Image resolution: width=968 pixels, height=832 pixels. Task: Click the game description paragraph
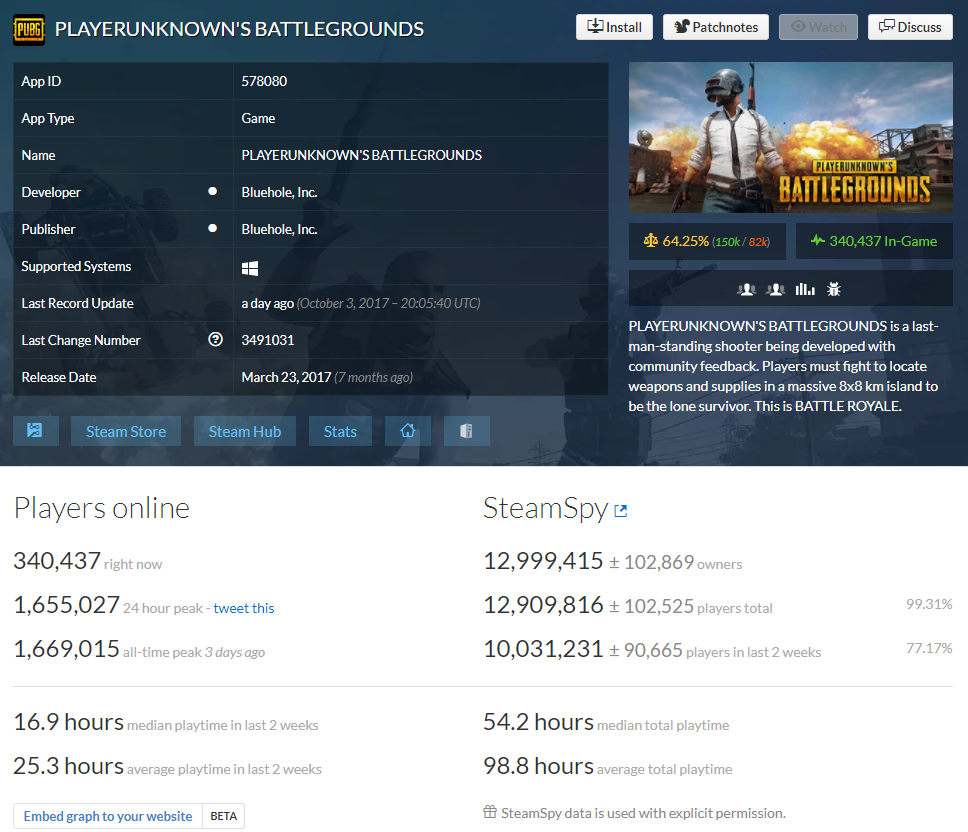coord(783,366)
